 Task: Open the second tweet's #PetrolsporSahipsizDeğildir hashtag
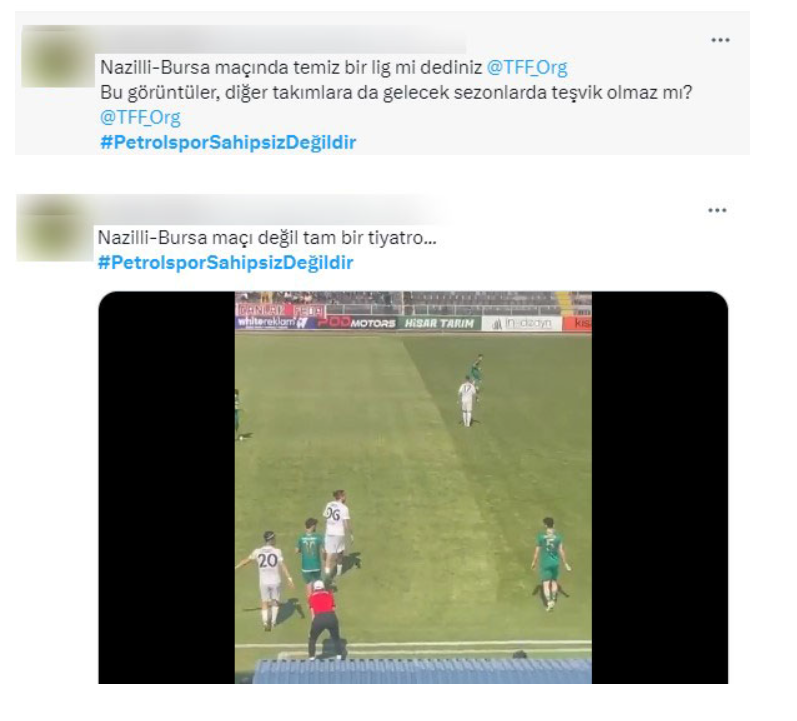tap(226, 263)
